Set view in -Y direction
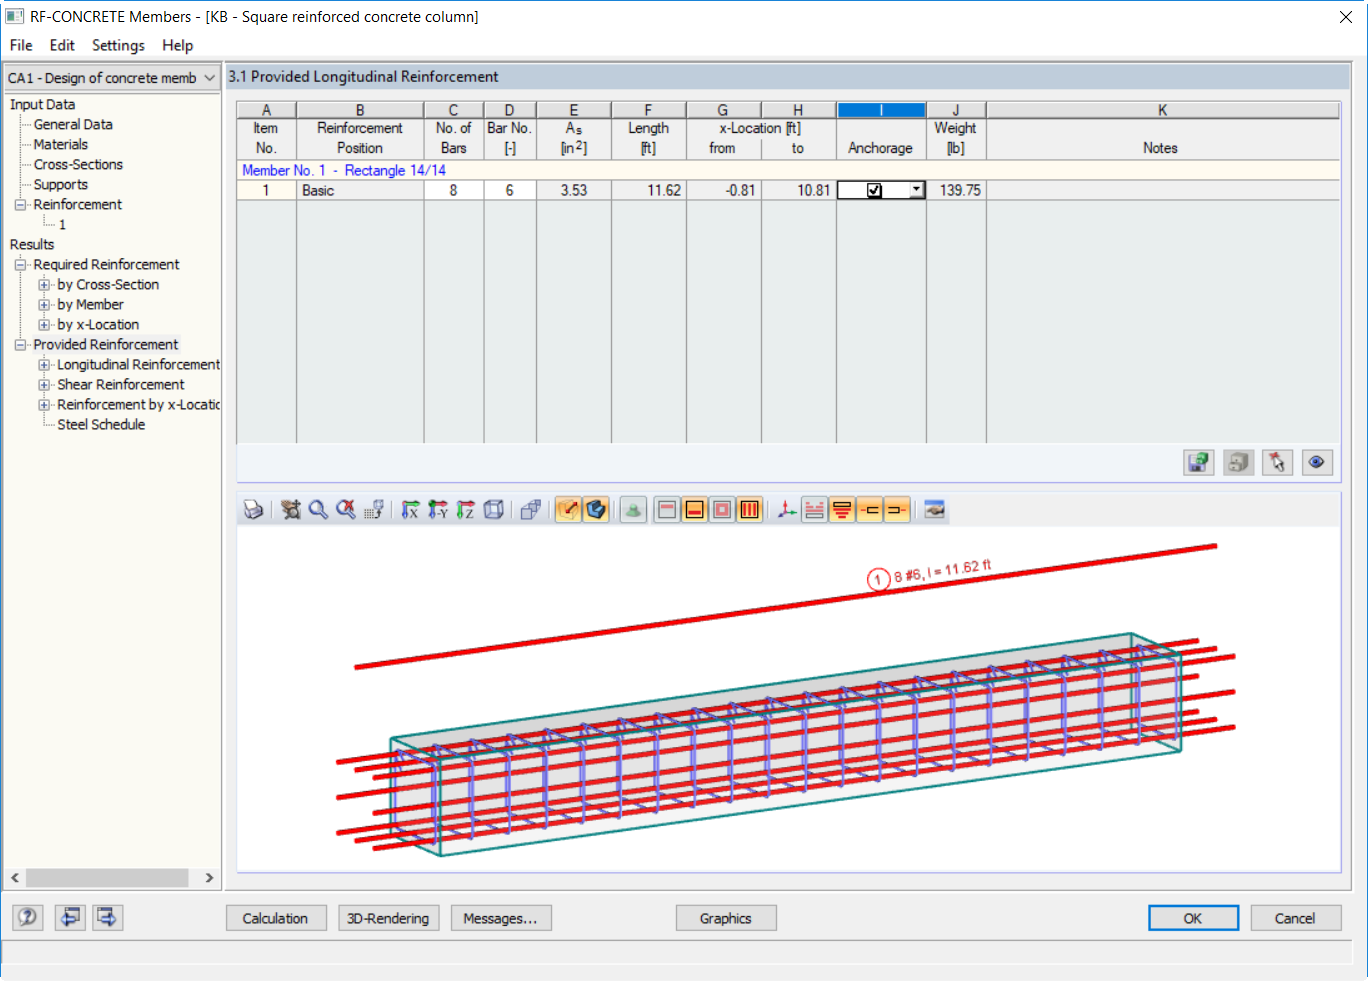Screen dimensions: 1368x981 (x=438, y=510)
